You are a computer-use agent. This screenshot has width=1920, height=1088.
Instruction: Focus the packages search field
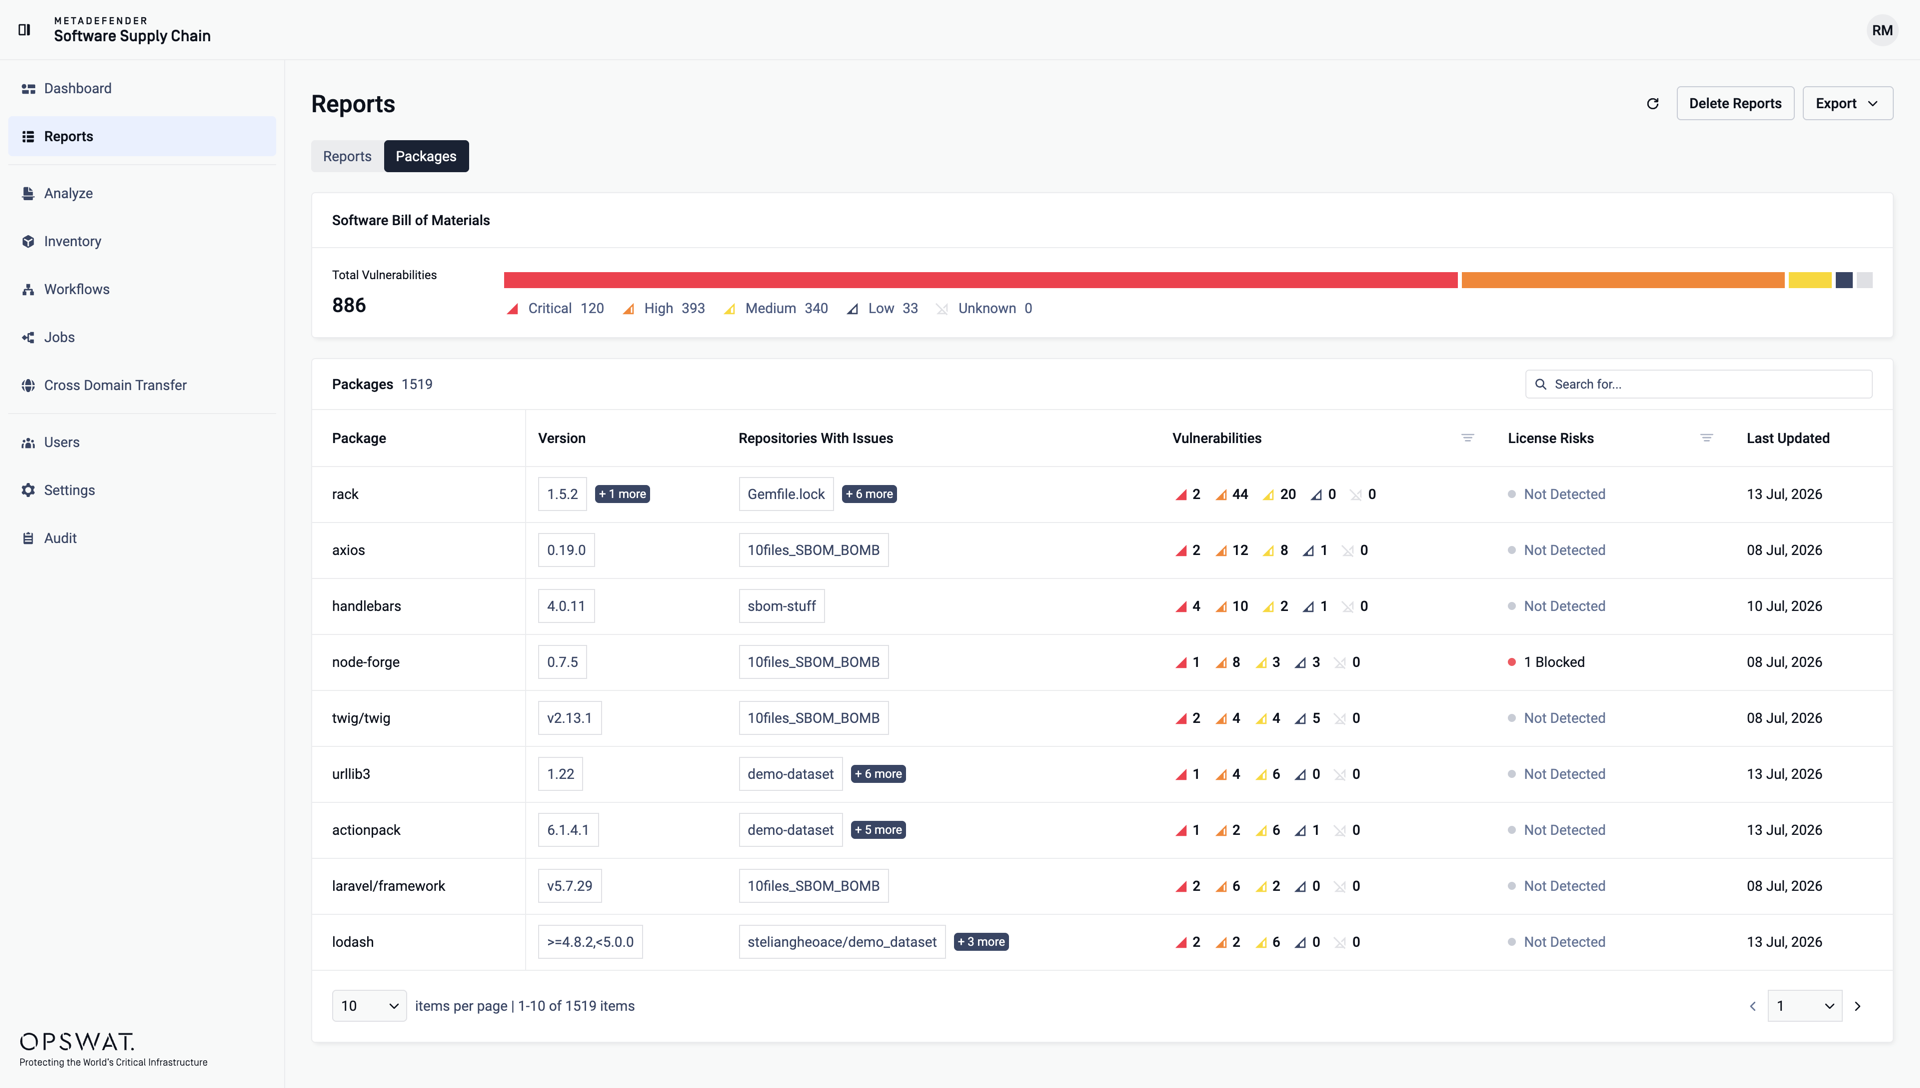[1698, 384]
